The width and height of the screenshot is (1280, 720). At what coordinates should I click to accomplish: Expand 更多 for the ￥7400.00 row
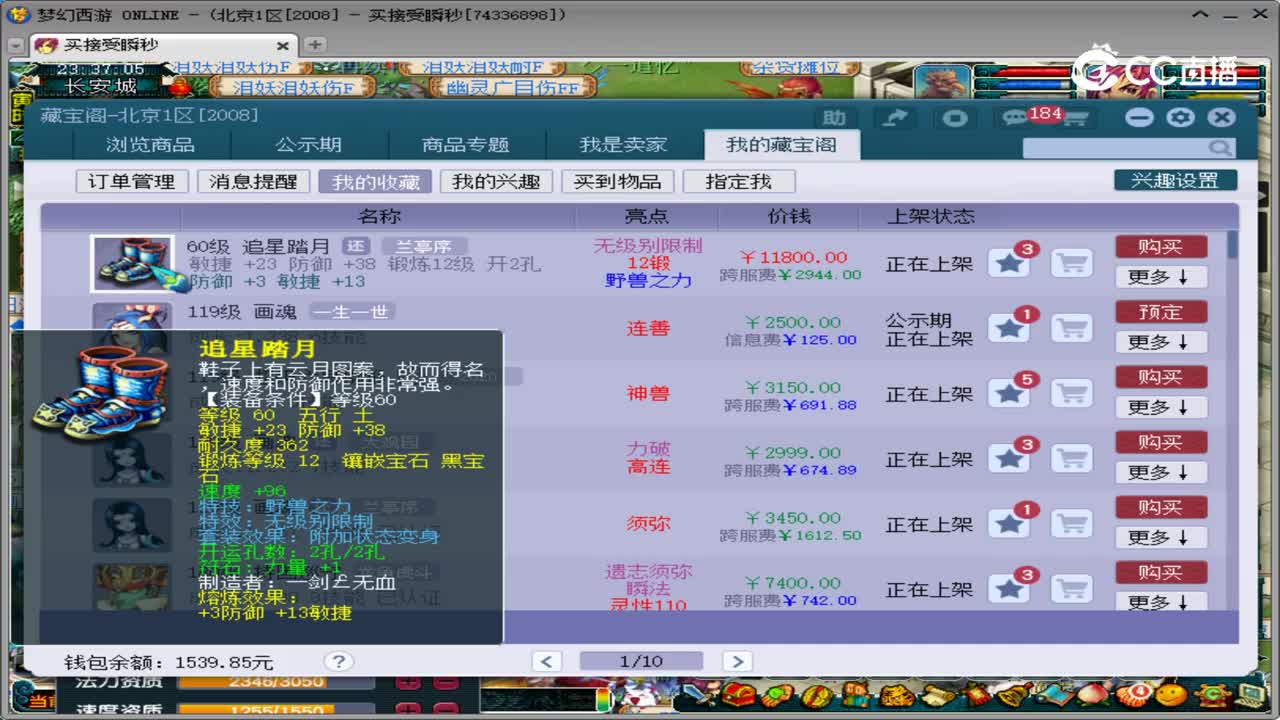click(1161, 601)
